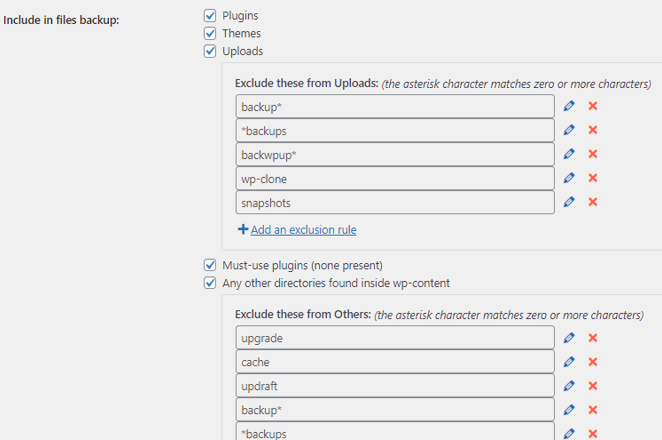Delete the updraft exclusion rule
This screenshot has width=662, height=440.
point(592,386)
